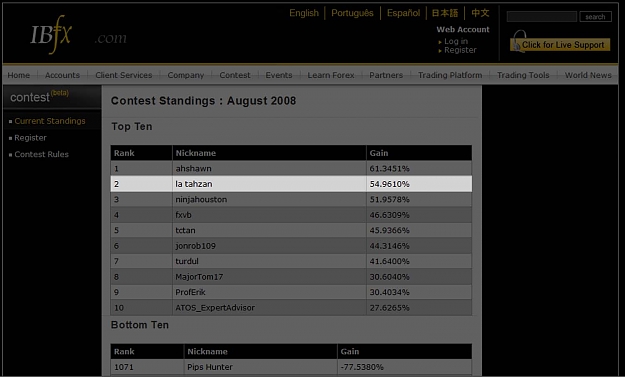The height and width of the screenshot is (377, 625).
Task: Click the search input field
Action: point(542,16)
